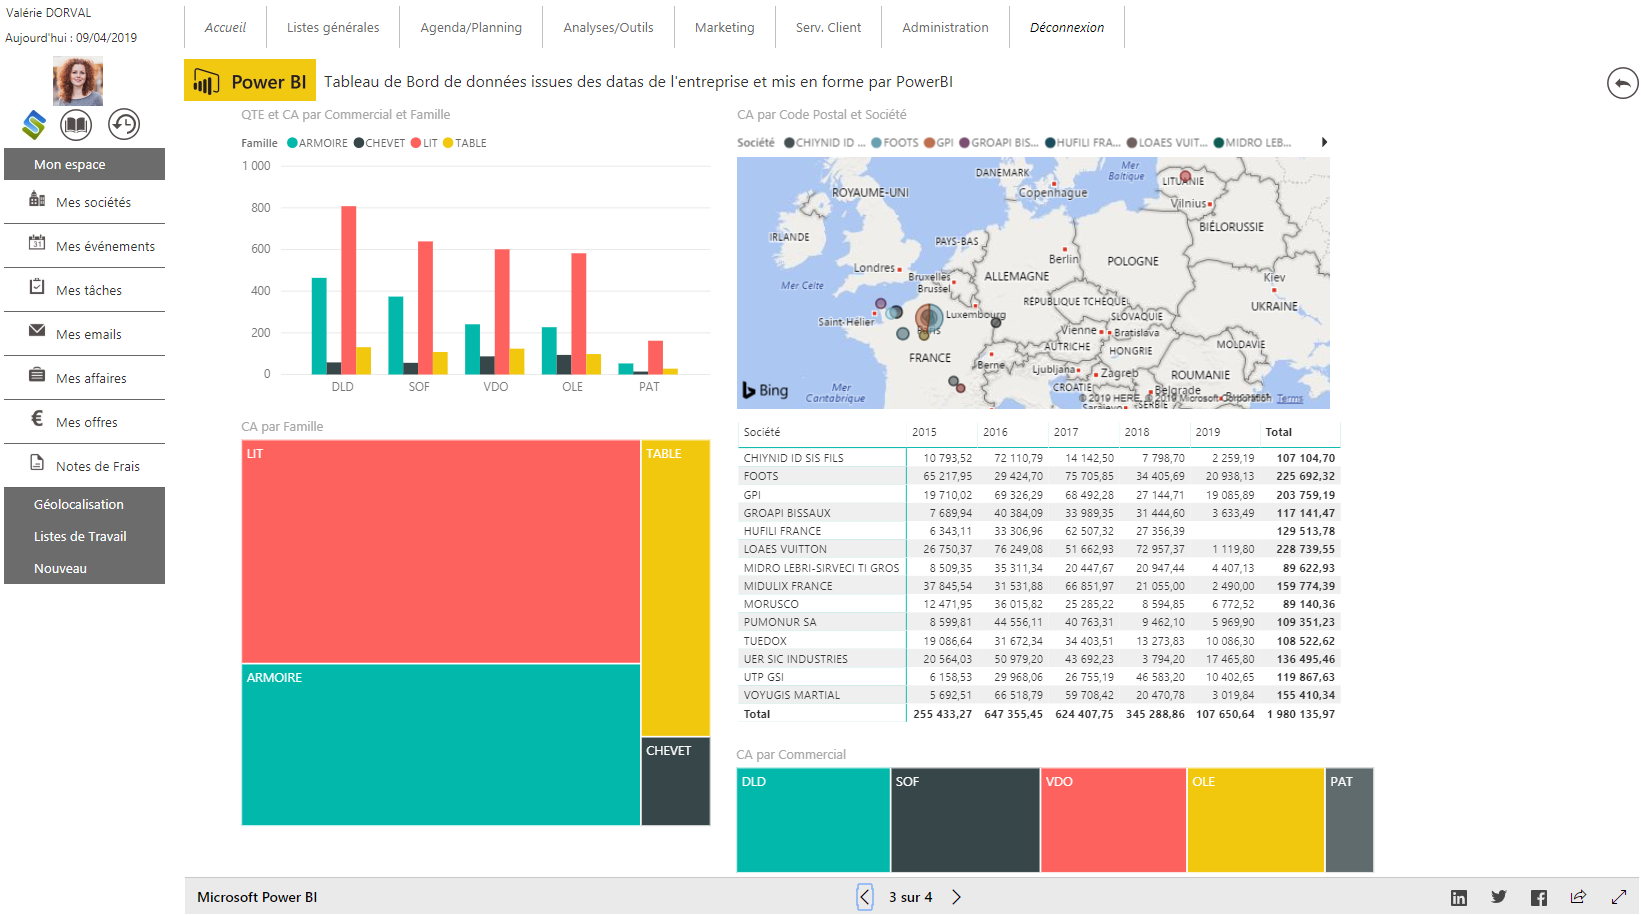Select GPI in Société legend
This screenshot has height=916, width=1641.
pos(939,143)
